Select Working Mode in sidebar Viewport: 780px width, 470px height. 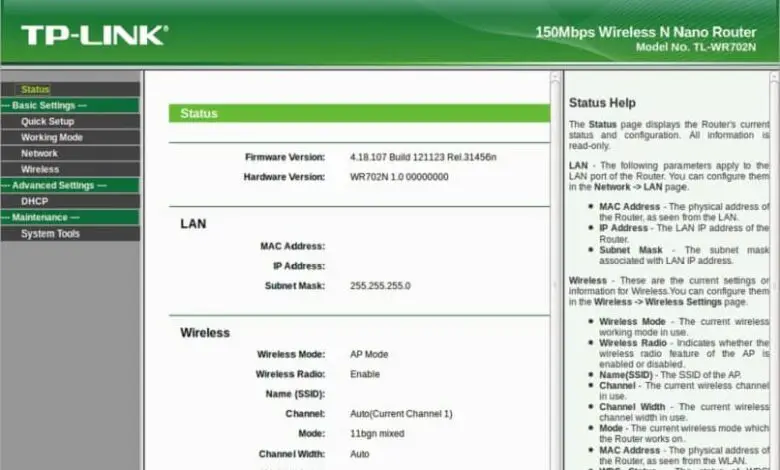[52, 137]
